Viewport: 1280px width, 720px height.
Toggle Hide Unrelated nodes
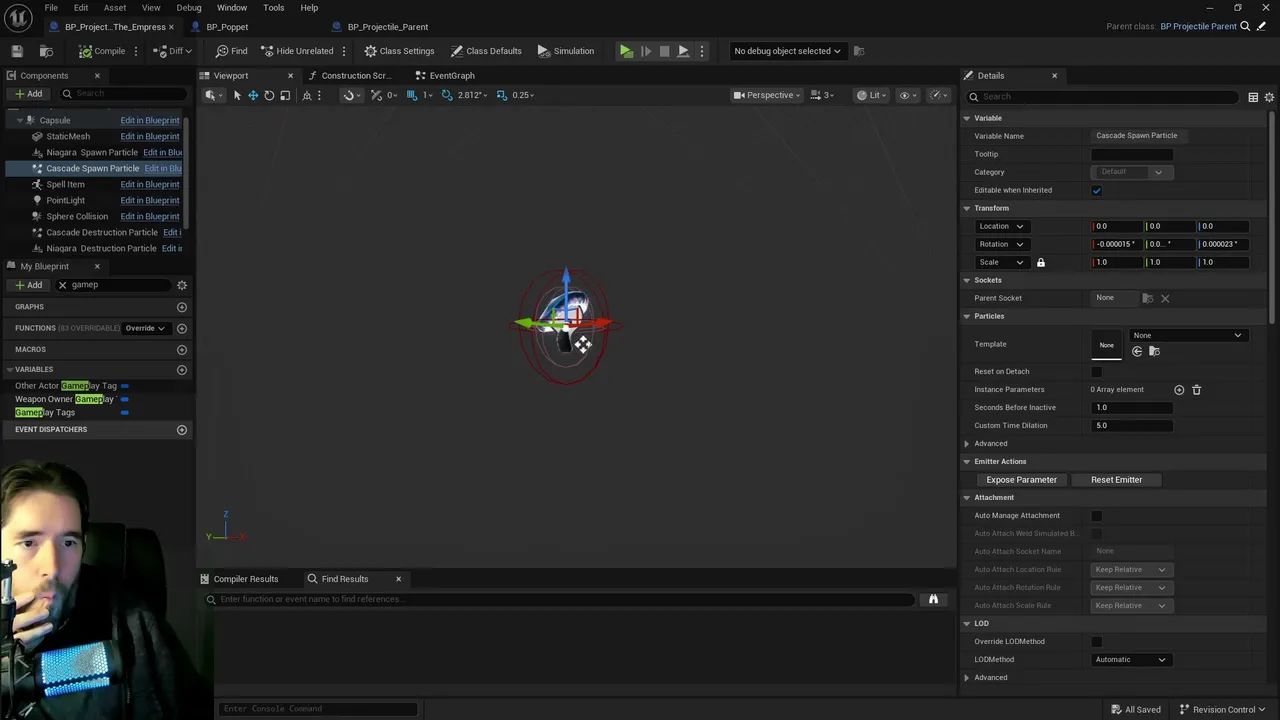[297, 51]
